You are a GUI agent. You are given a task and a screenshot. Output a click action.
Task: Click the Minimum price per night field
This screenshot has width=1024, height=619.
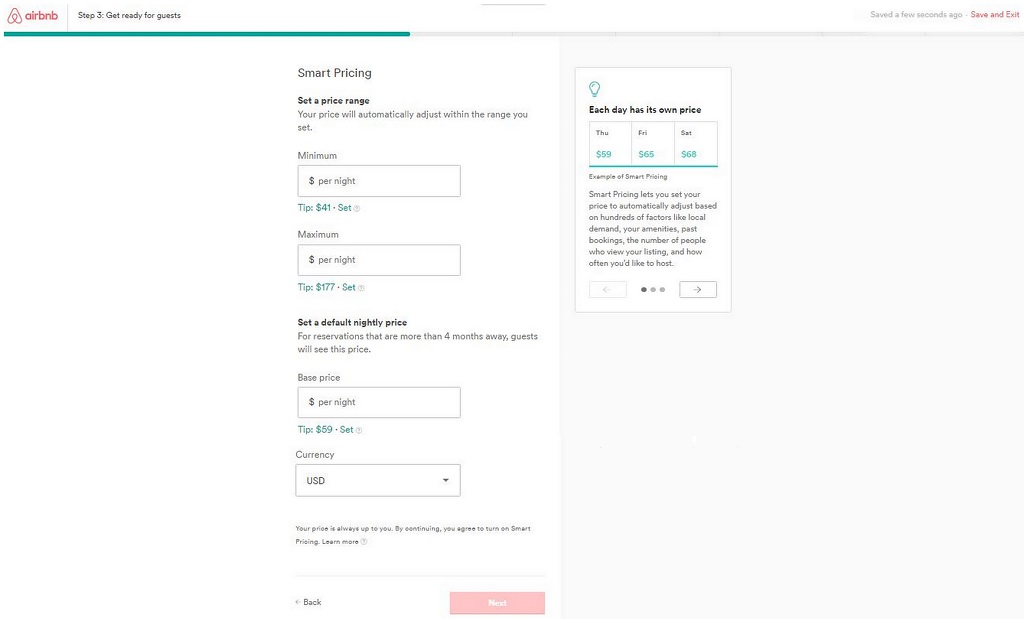379,181
